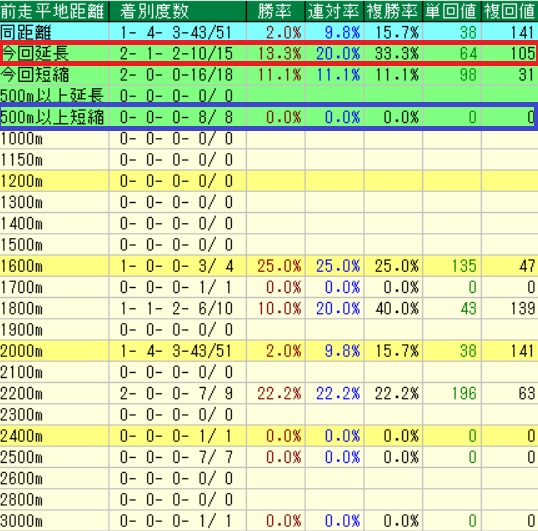The image size is (538, 531).
Task: Select the 今回短縮 row label
Action: click(35, 74)
